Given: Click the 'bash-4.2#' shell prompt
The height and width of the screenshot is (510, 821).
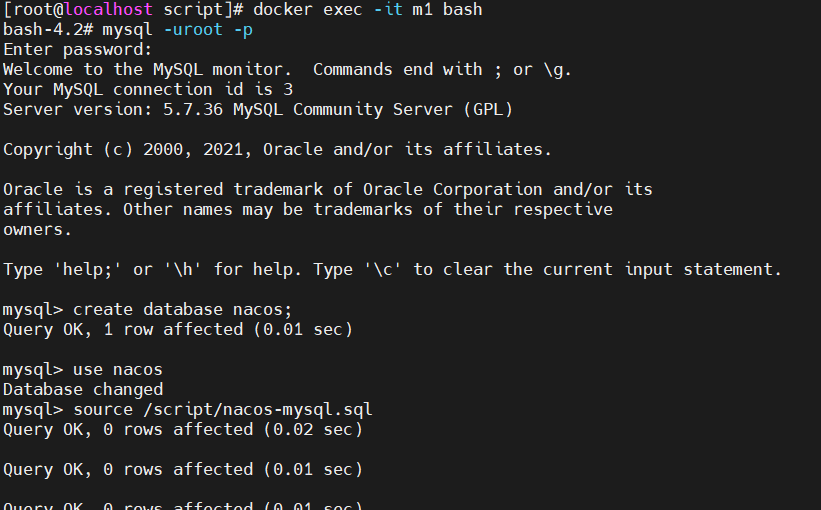Looking at the screenshot, I should click(48, 30).
